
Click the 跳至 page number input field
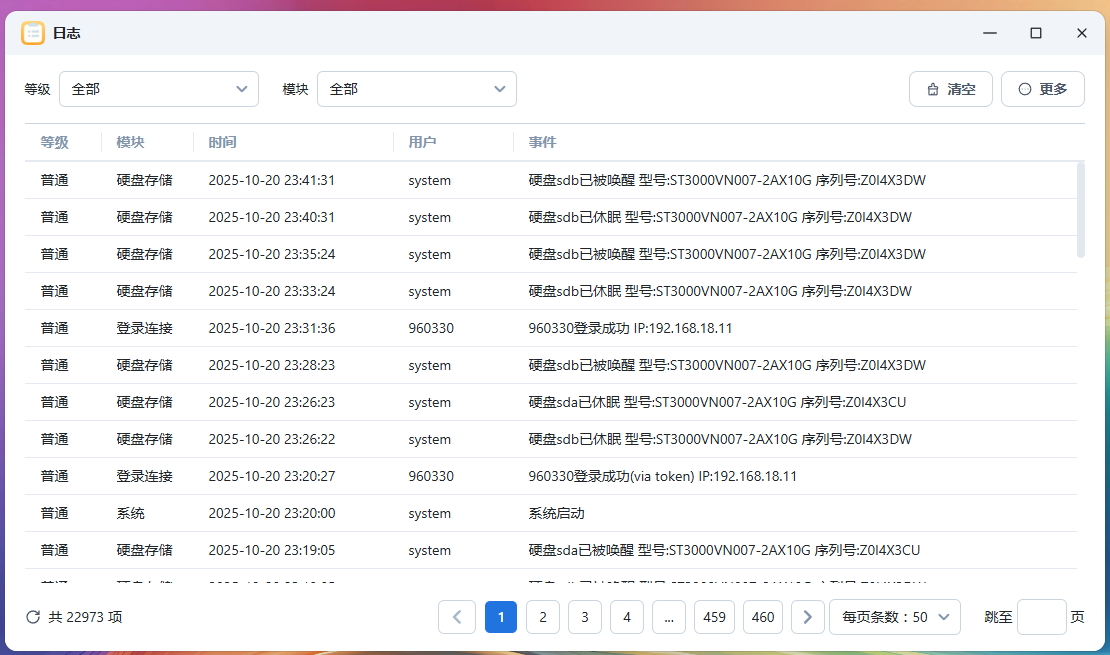point(1041,617)
